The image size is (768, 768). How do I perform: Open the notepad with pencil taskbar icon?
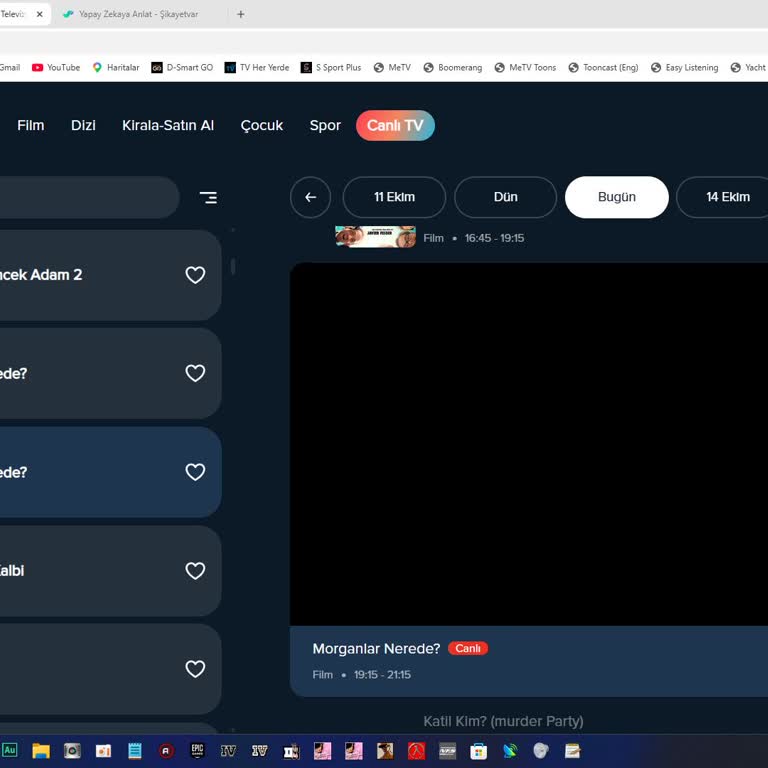point(573,750)
